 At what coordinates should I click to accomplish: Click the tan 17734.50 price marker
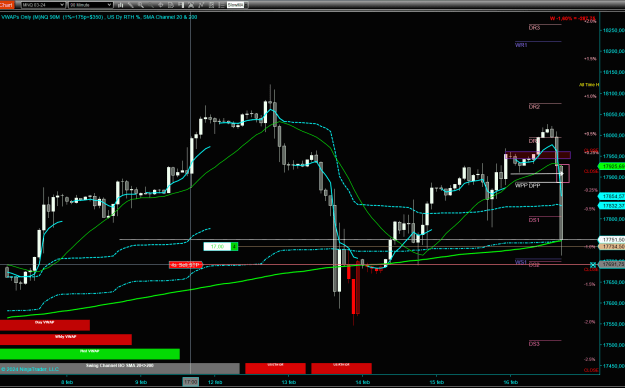pyautogui.click(x=612, y=247)
